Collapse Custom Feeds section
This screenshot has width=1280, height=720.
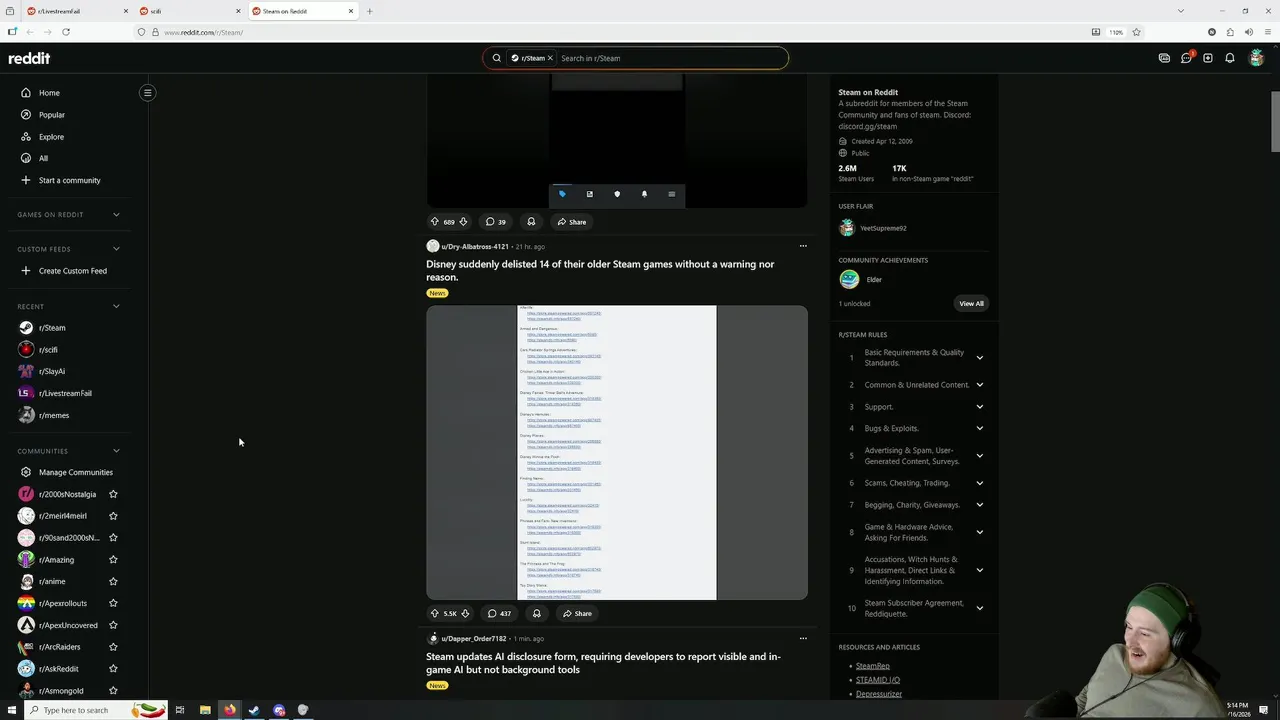[x=116, y=249]
